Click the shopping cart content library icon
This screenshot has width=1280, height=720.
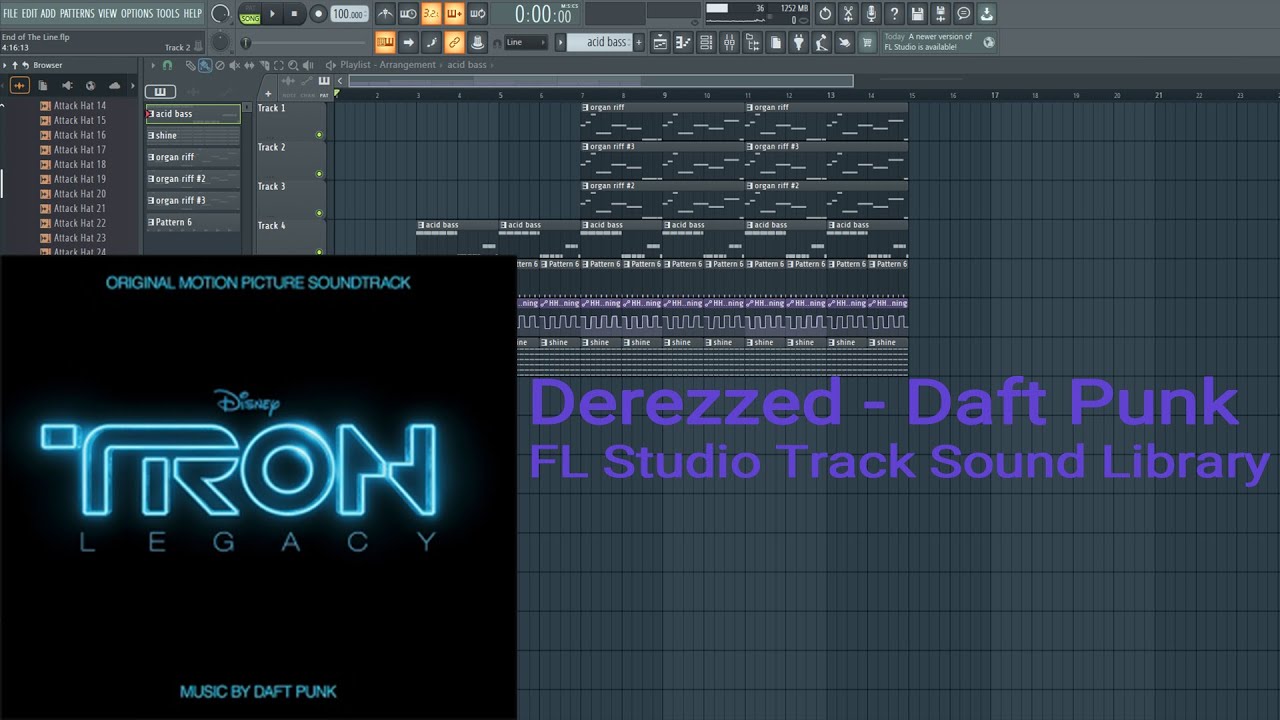tap(867, 42)
